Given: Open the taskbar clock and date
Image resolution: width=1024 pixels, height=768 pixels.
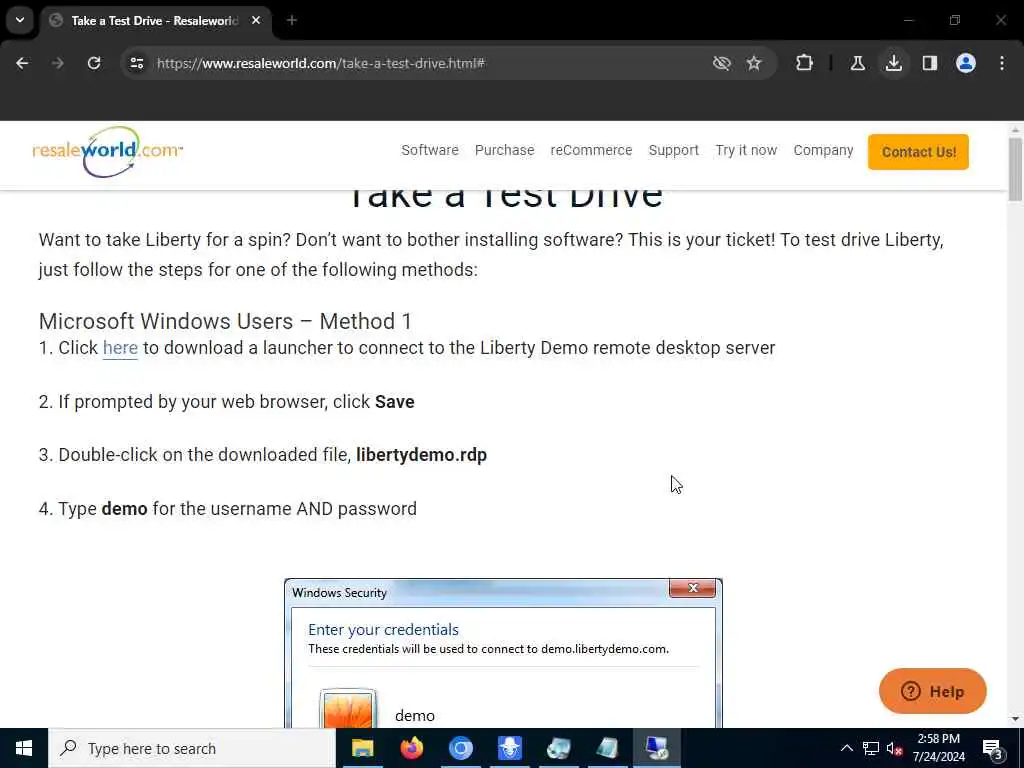Looking at the screenshot, I should click(x=938, y=748).
